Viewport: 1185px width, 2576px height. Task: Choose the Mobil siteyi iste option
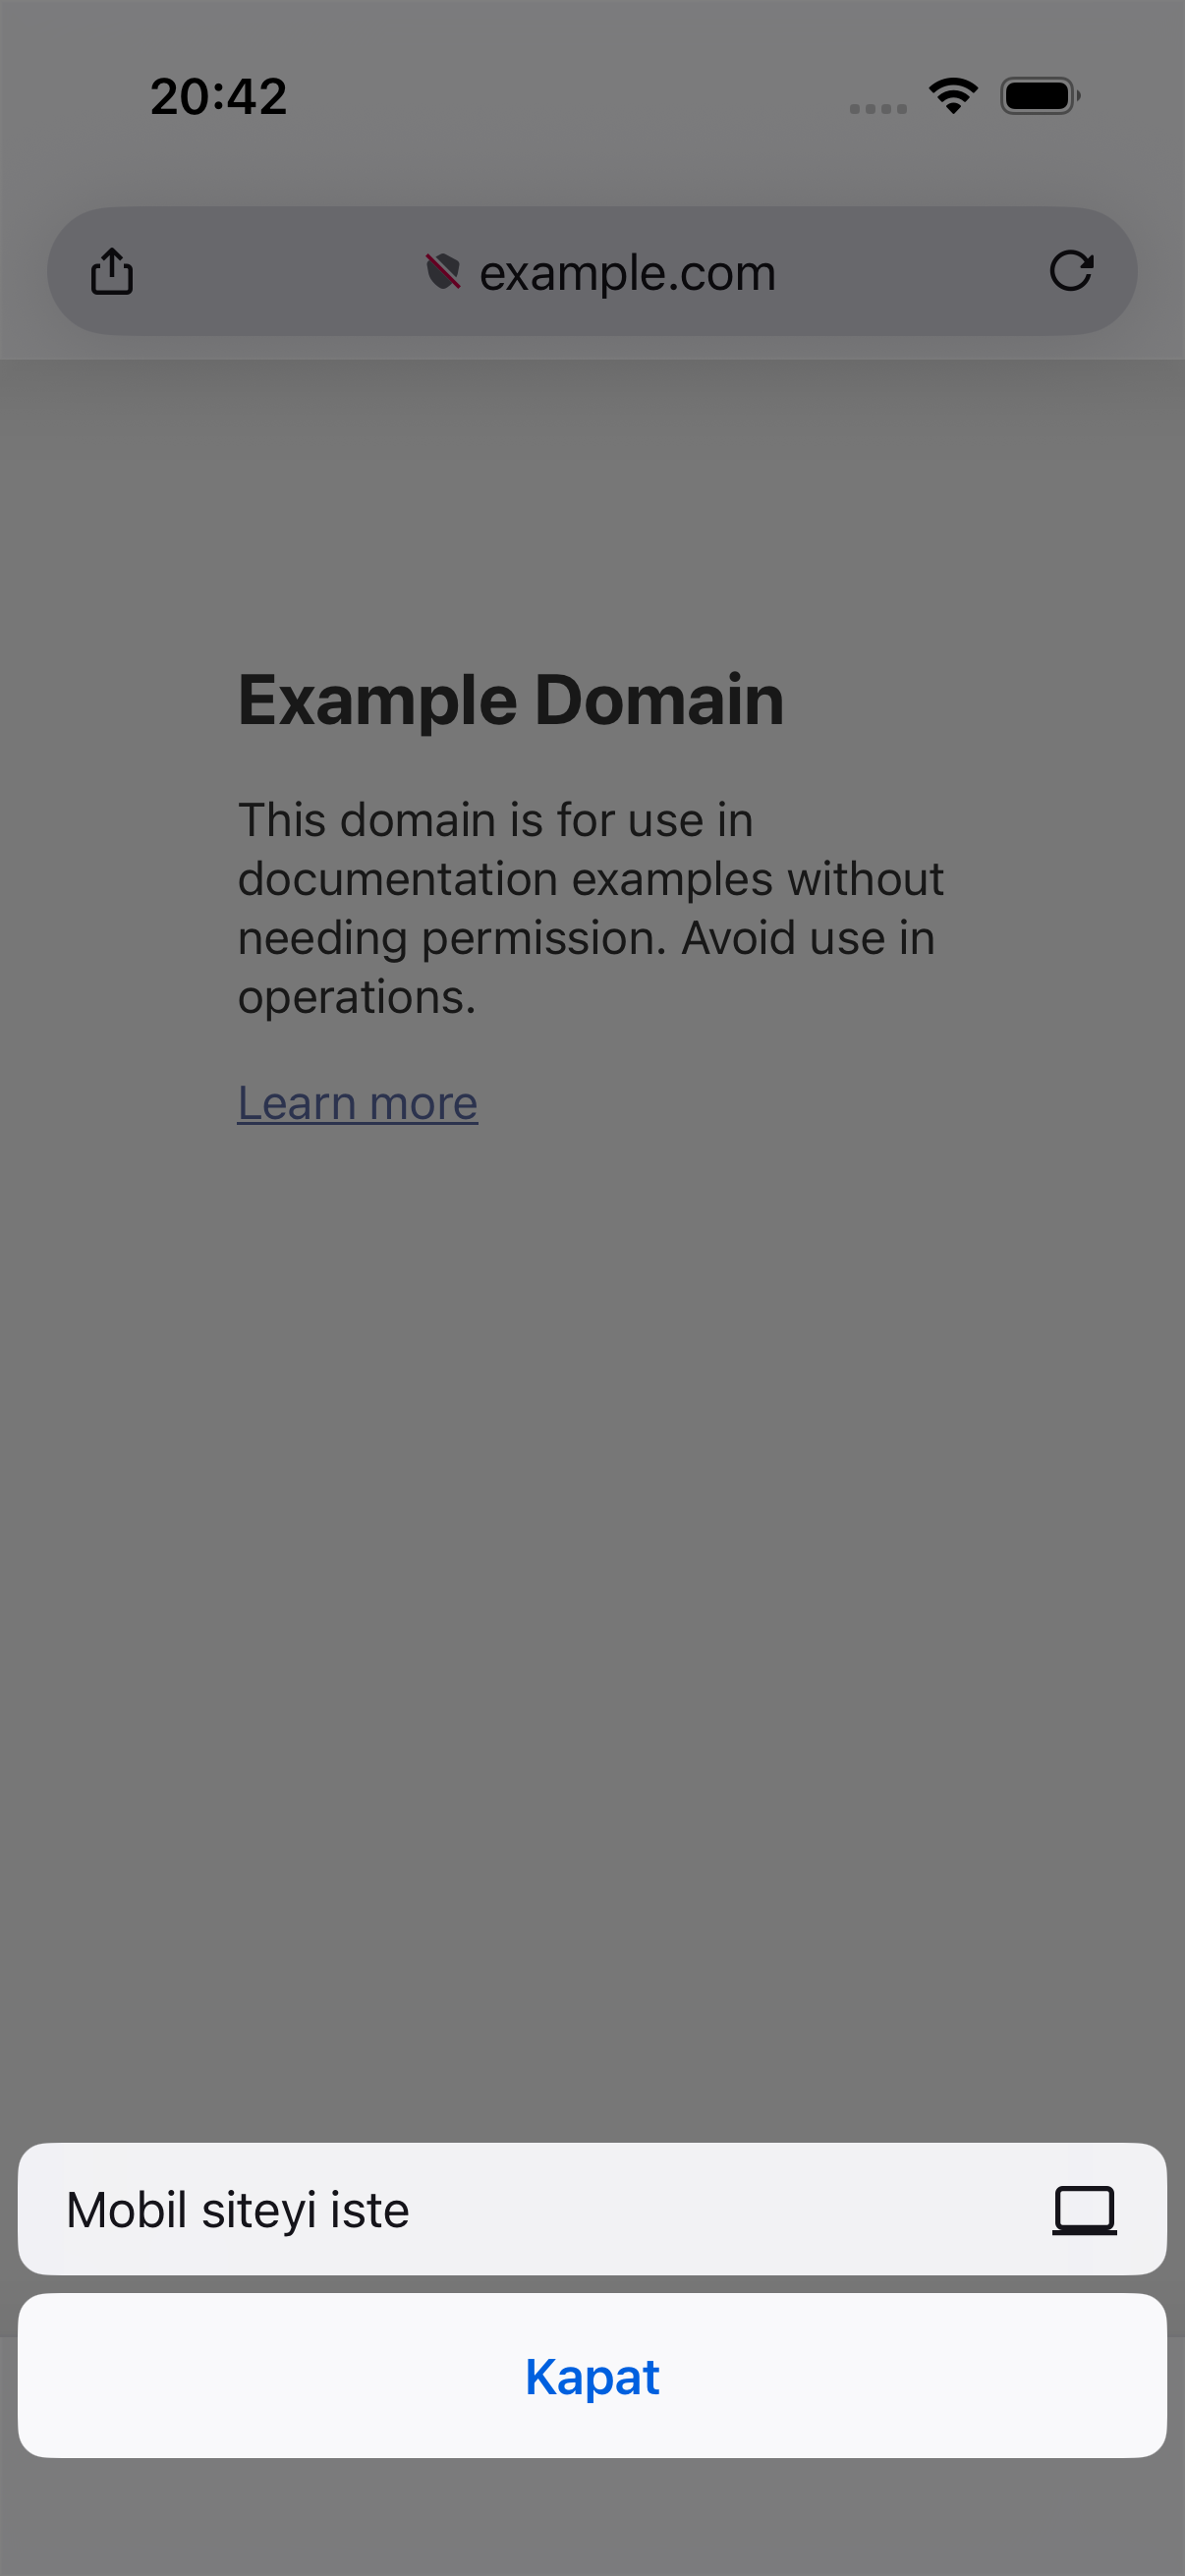[592, 2209]
